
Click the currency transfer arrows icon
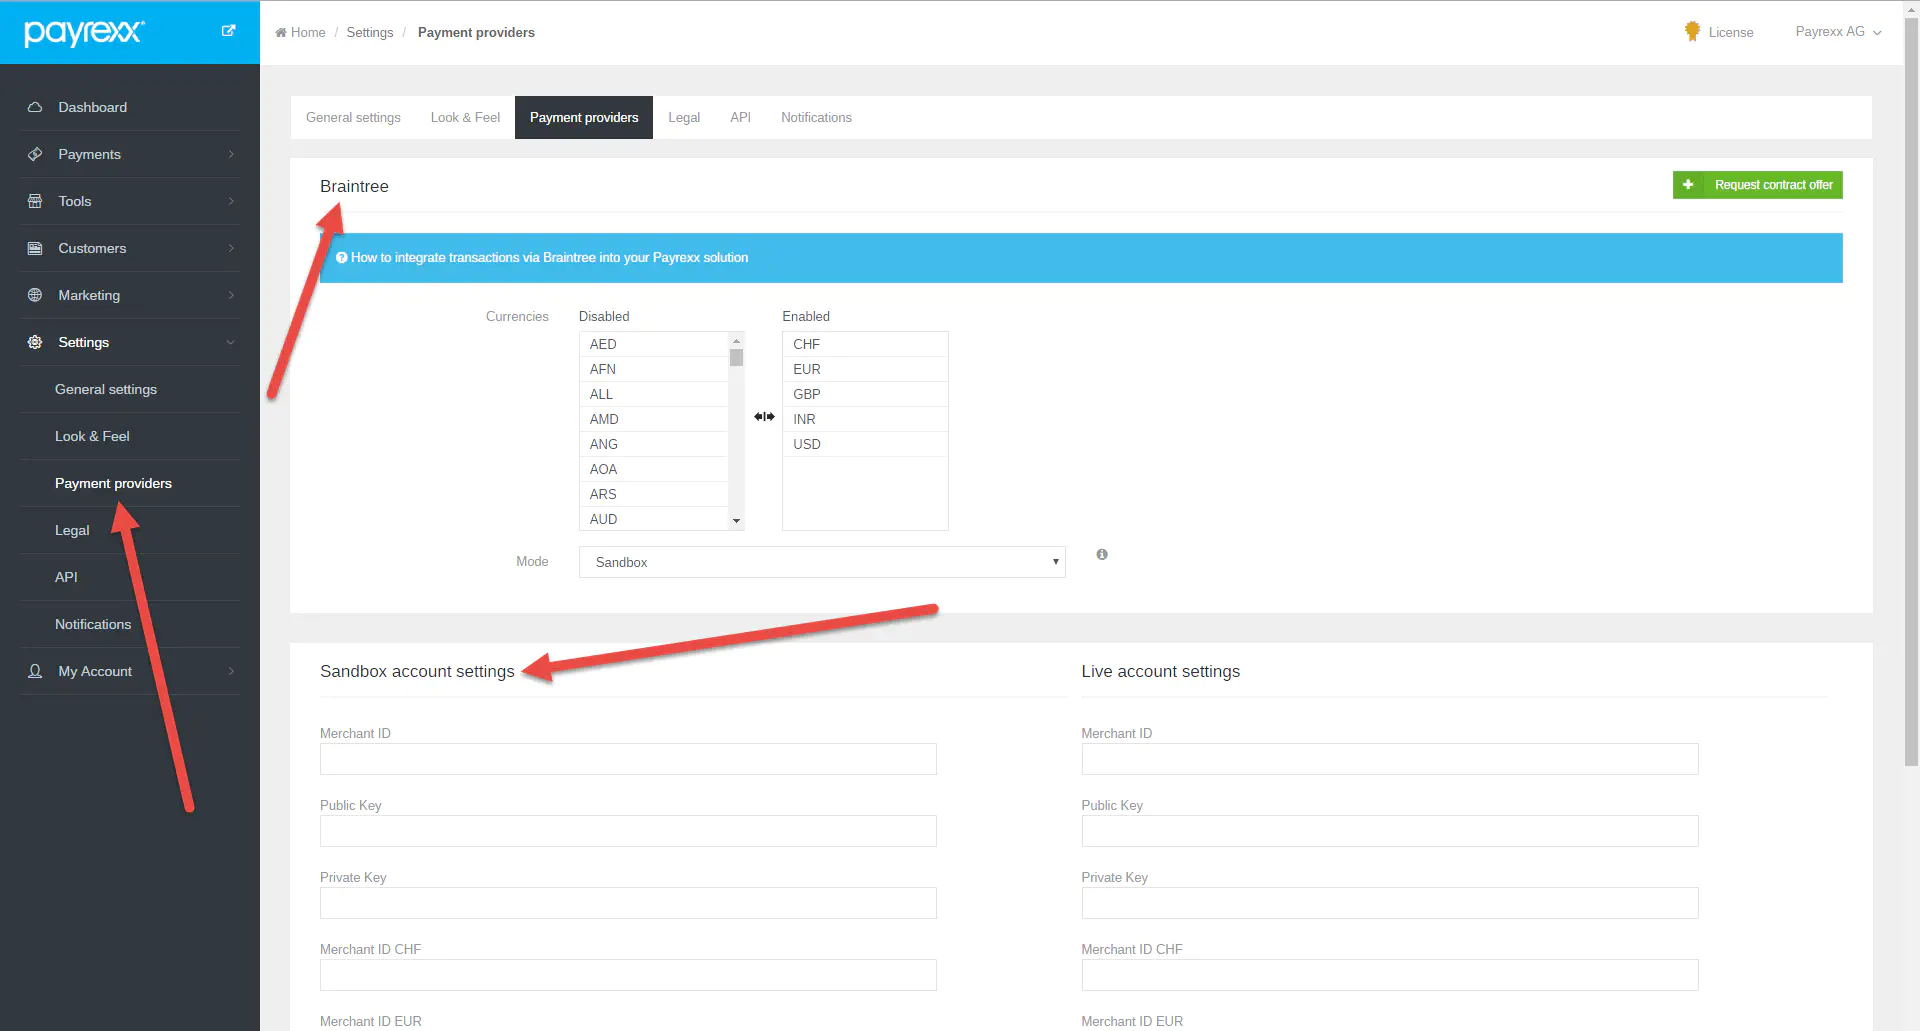pos(764,417)
